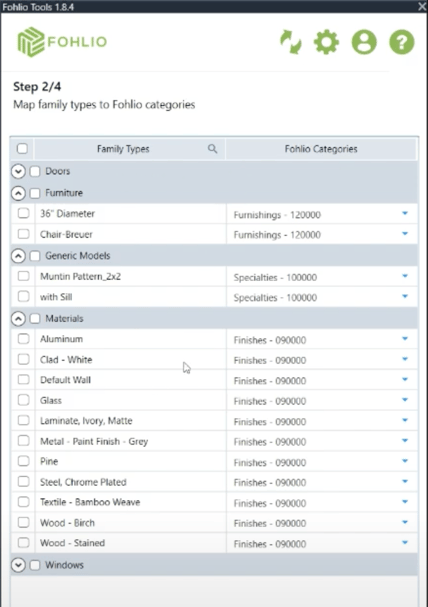
Task: Open category dropdown for Textile - Bamboo Weave
Action: click(405, 502)
